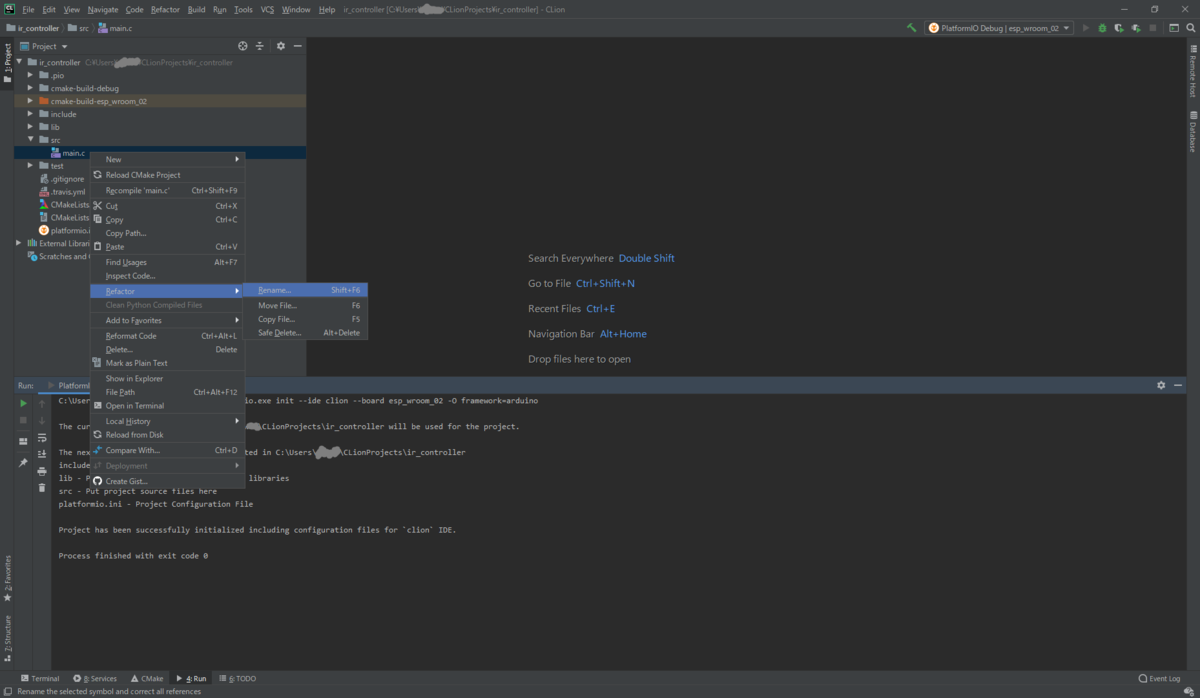Select Show in Explorer in context menu
1200x698 pixels.
(x=167, y=379)
